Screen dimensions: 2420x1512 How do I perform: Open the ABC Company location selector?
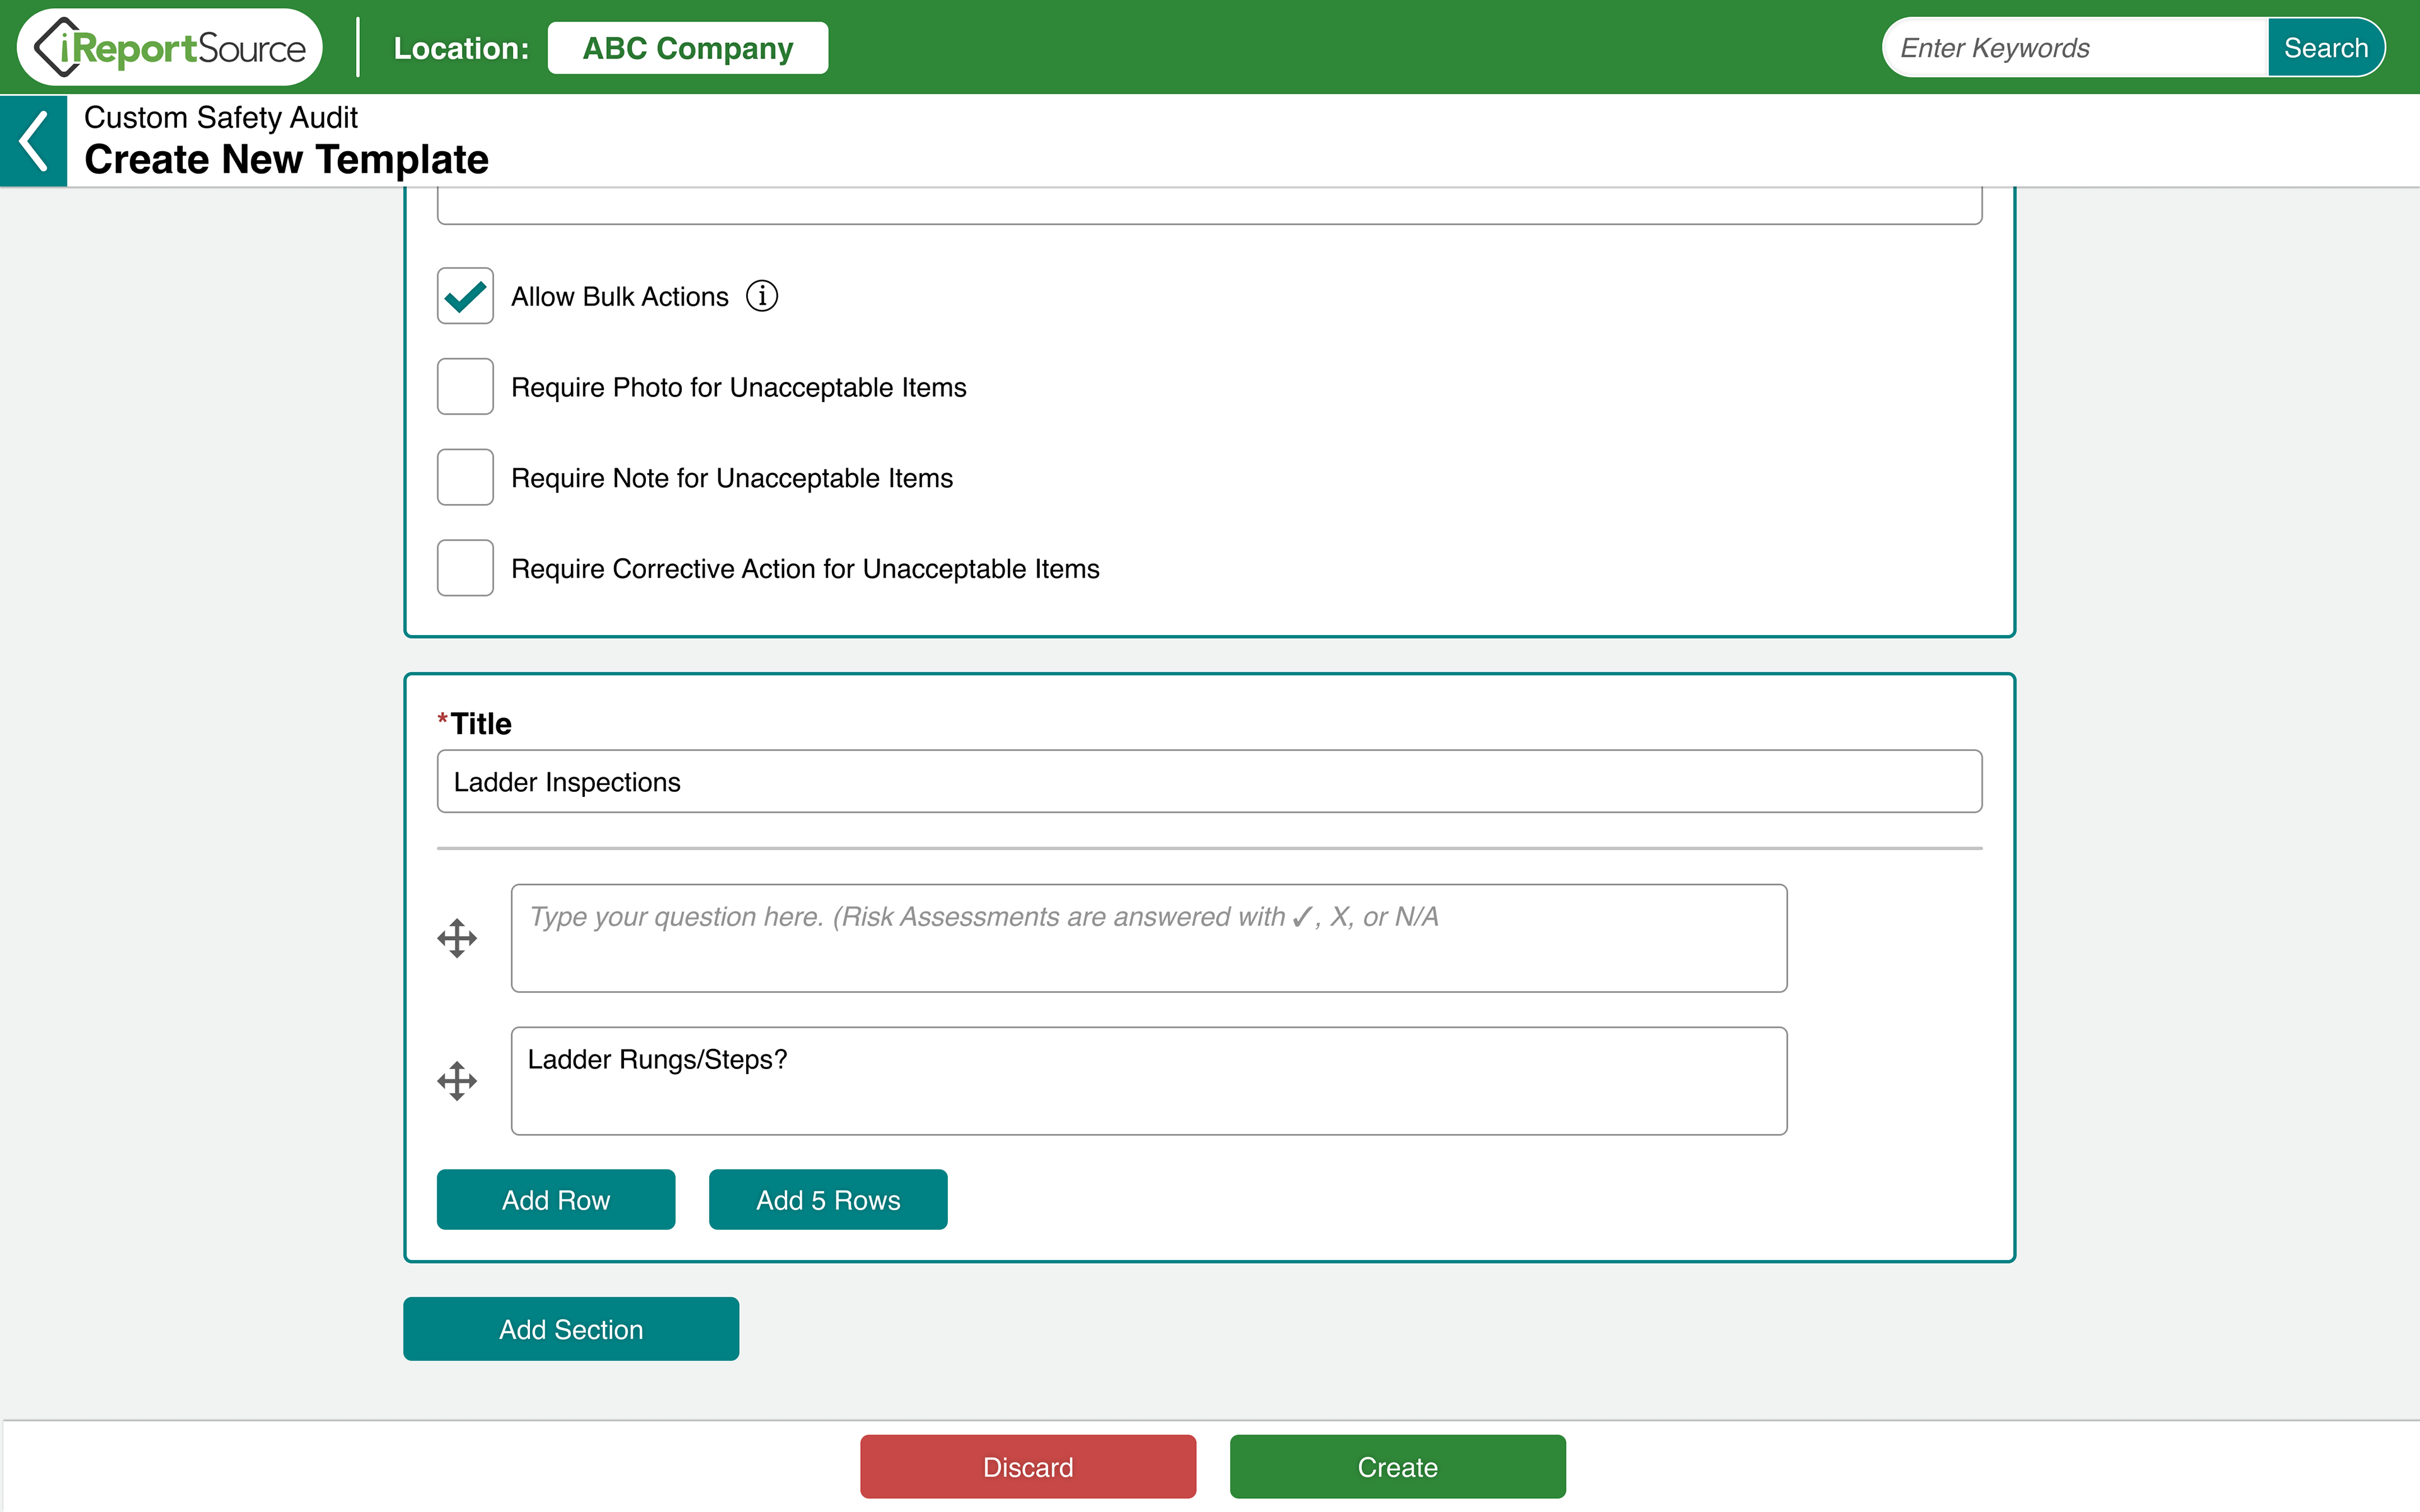(x=688, y=48)
